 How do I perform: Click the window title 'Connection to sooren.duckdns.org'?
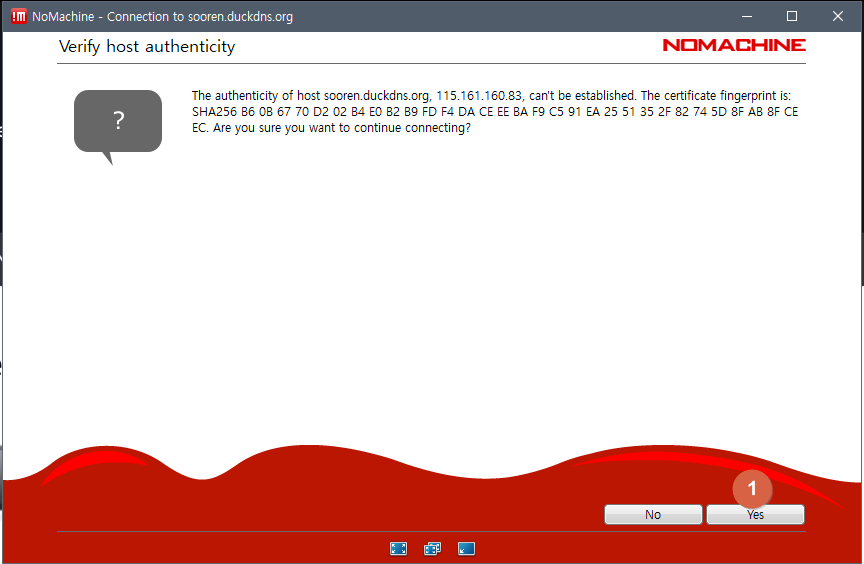[200, 17]
